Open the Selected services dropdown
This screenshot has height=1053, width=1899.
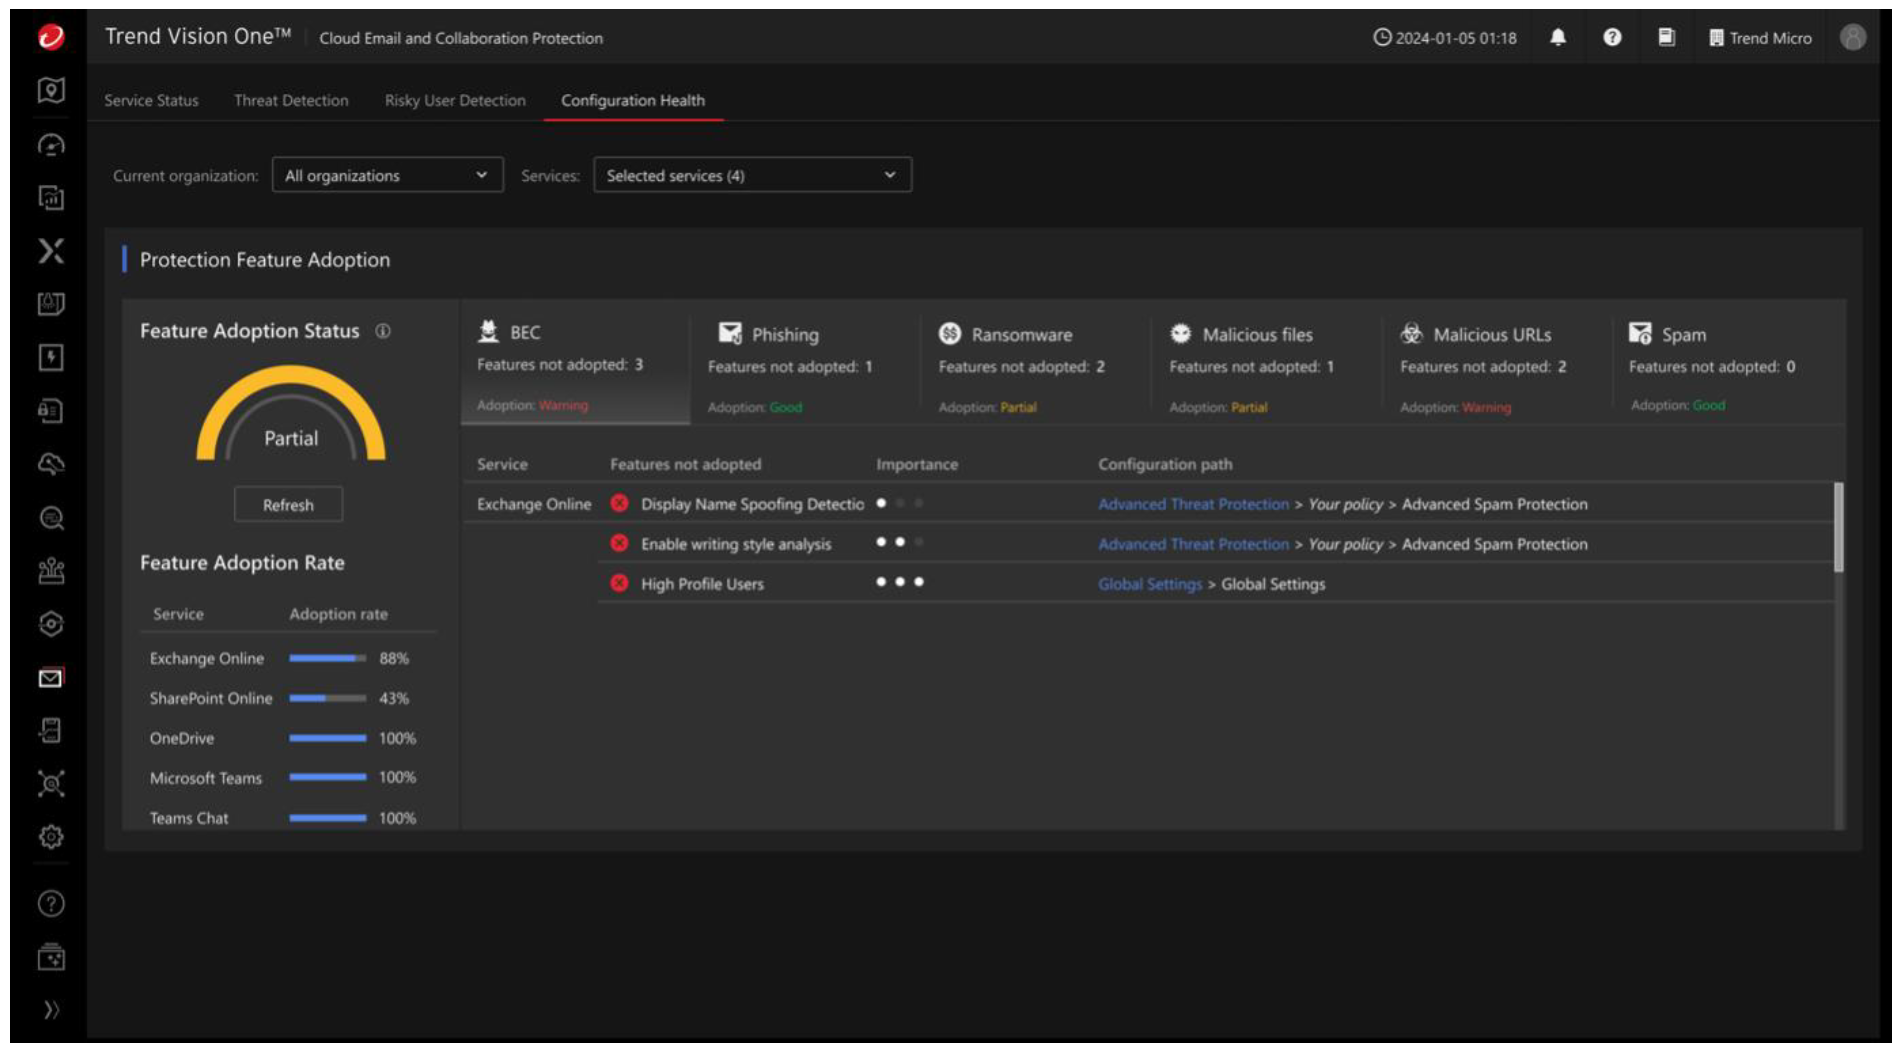click(x=752, y=175)
